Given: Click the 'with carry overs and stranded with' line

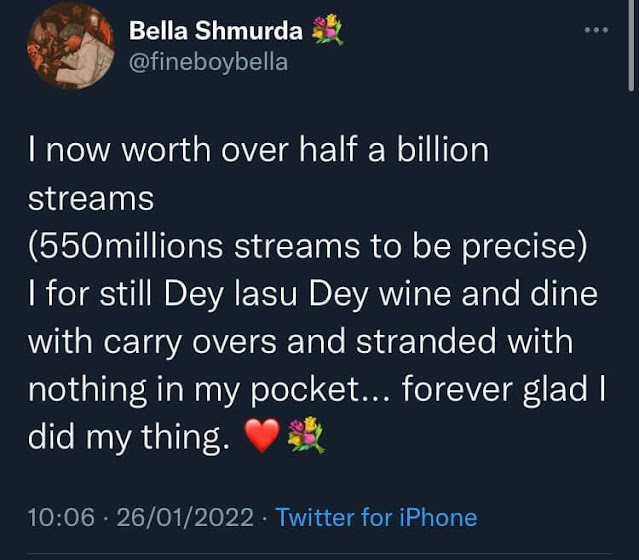Looking at the screenshot, I should 300,342.
